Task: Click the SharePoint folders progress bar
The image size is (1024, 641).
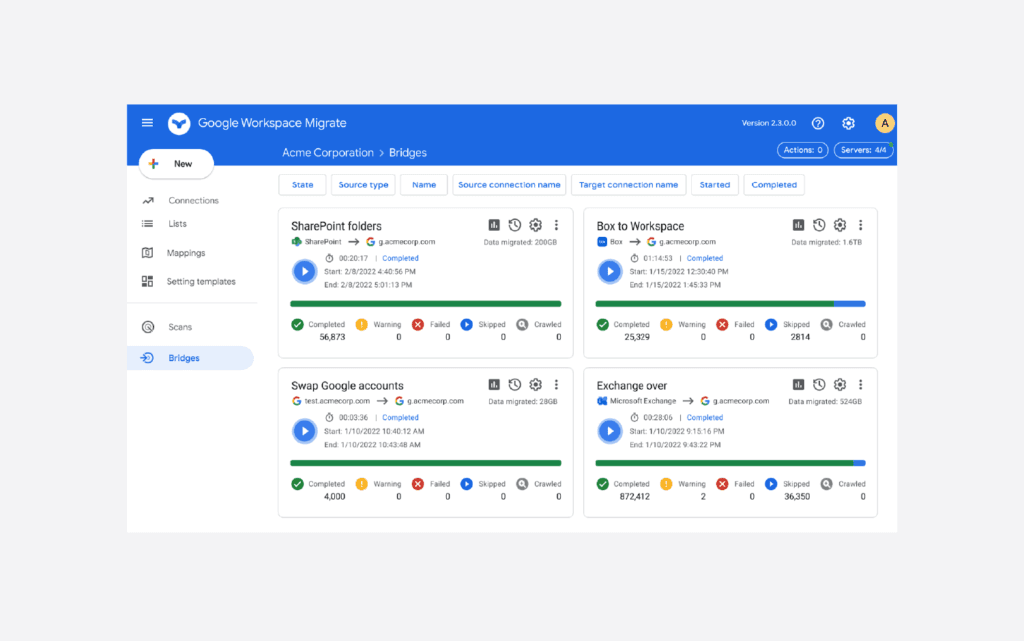Action: [x=426, y=304]
